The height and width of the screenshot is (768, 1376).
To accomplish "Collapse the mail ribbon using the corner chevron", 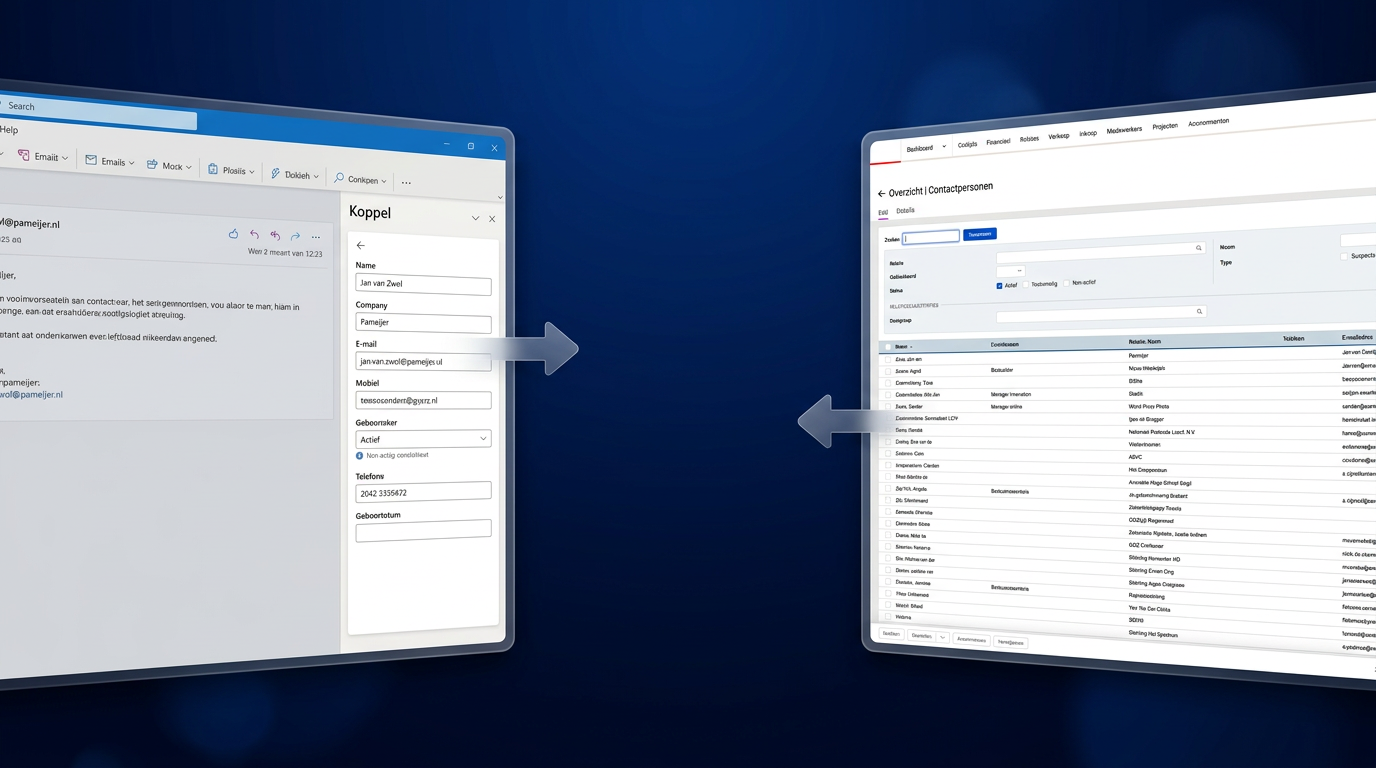I will tap(500, 198).
